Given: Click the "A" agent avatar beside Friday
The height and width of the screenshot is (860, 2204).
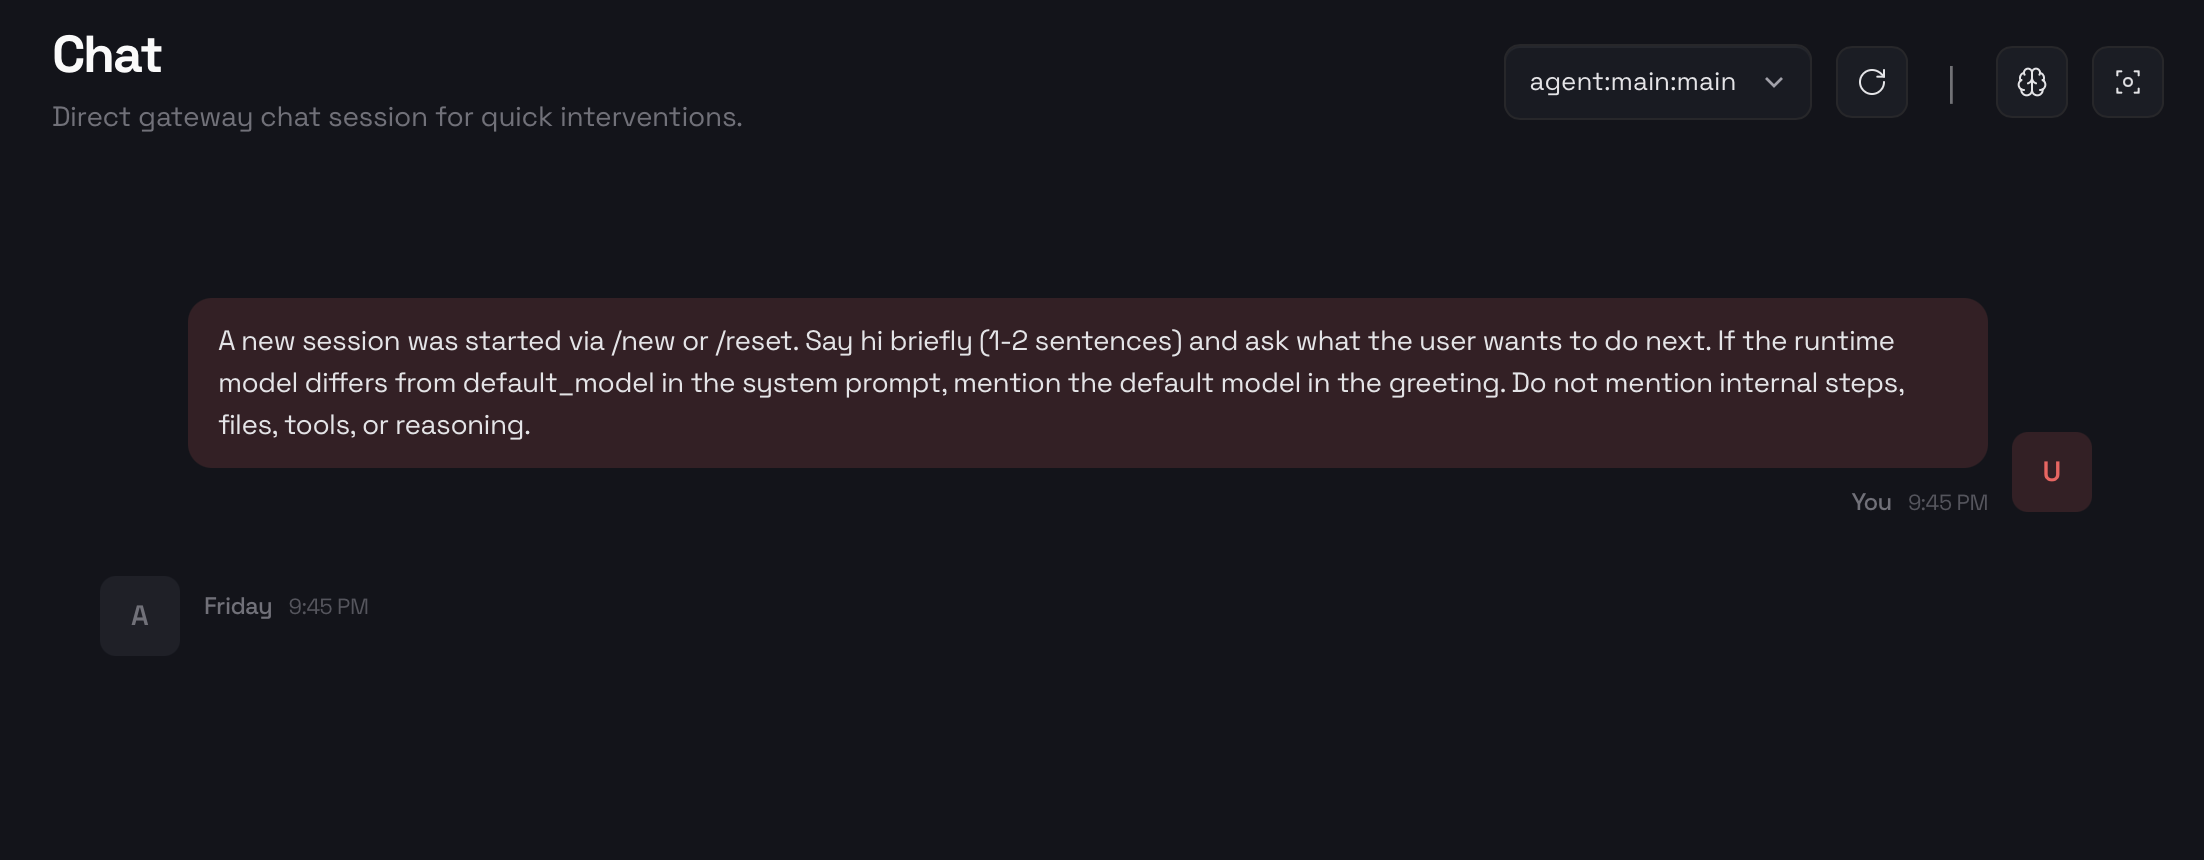Looking at the screenshot, I should coord(139,616).
